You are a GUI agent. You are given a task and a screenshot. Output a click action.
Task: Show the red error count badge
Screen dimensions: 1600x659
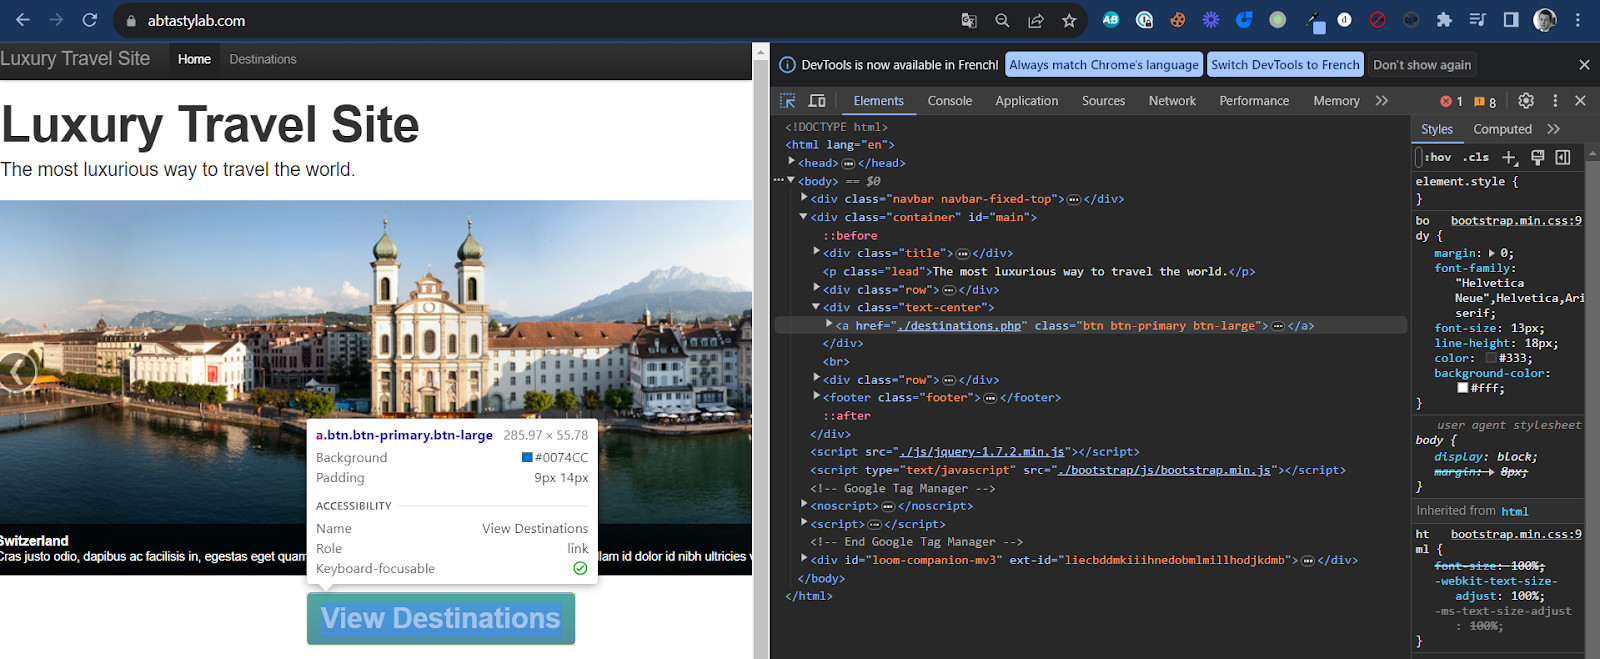pos(1451,101)
